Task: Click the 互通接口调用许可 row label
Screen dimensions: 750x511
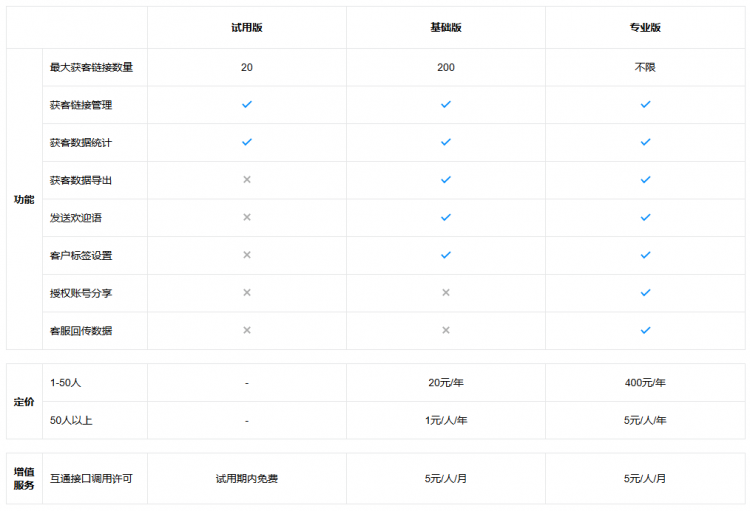Action: (x=91, y=479)
